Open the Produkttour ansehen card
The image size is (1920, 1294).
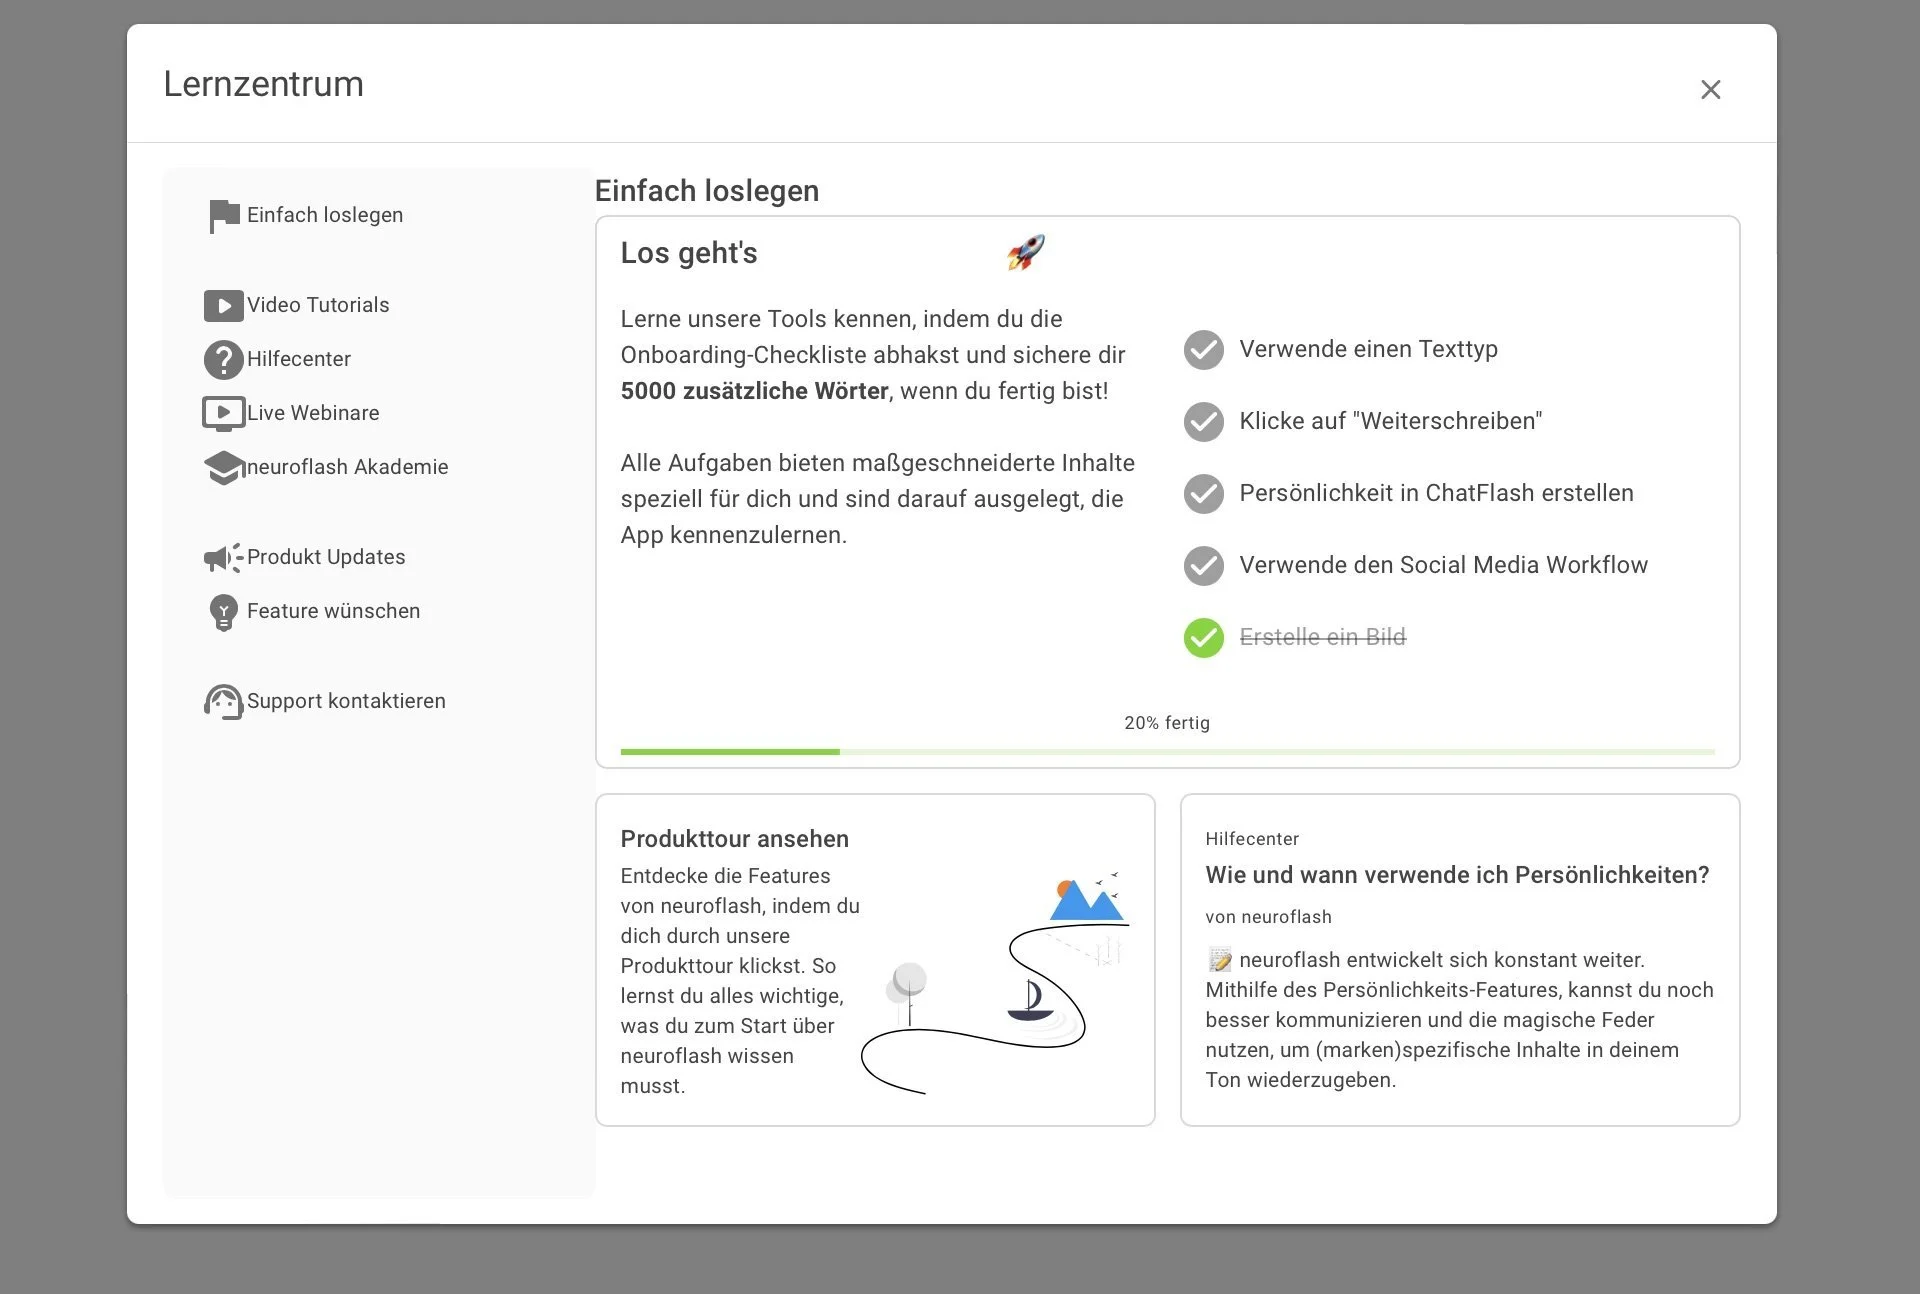(x=734, y=839)
